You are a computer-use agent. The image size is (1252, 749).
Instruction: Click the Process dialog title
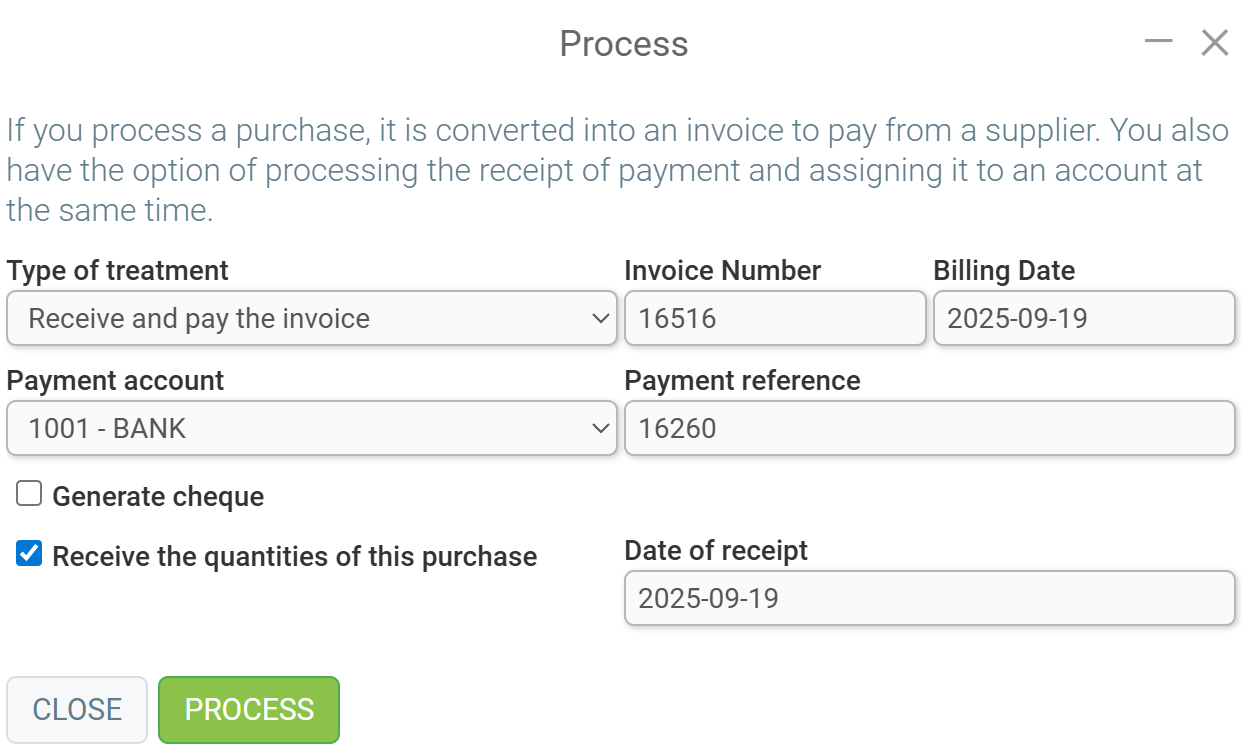624,44
